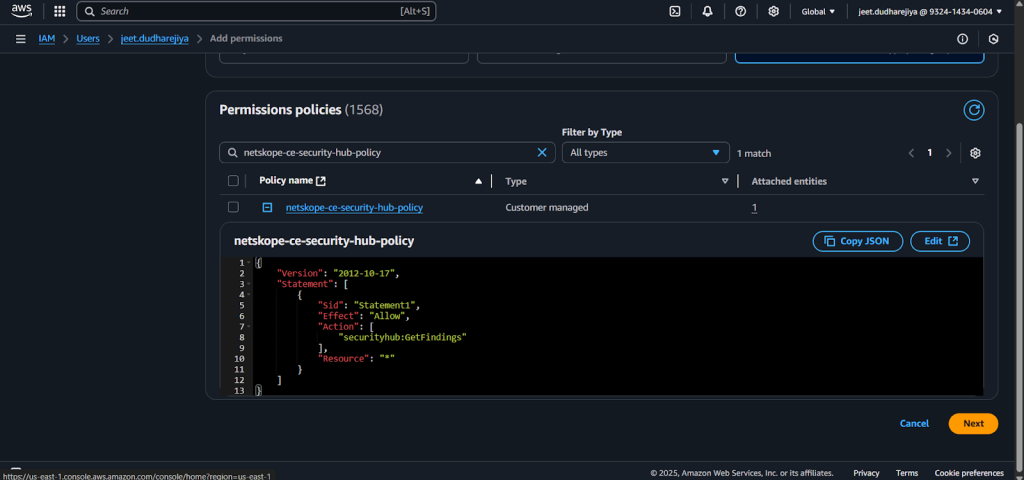Screen dimensions: 1024x480
Task: Click the search magnifier in the policy filter
Action: (232, 152)
